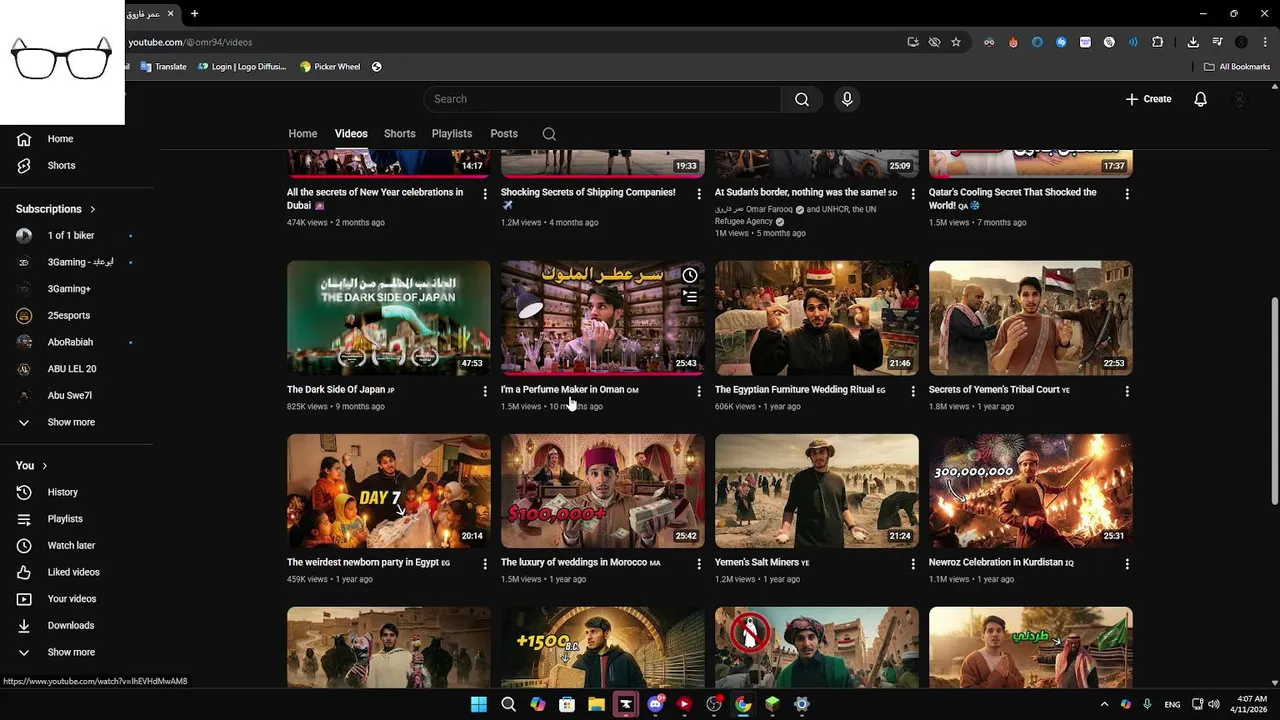Screen dimensions: 1280x720
Task: Open YouTube notifications bell
Action: tap(1200, 99)
